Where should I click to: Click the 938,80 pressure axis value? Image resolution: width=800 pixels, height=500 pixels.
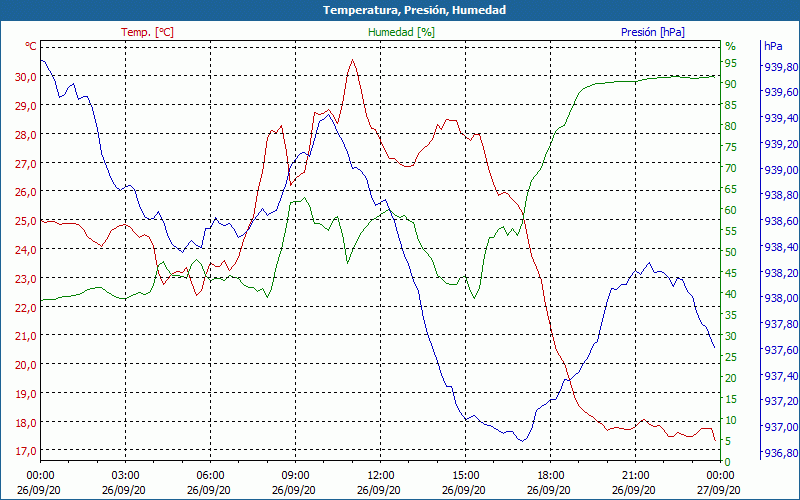tap(781, 195)
